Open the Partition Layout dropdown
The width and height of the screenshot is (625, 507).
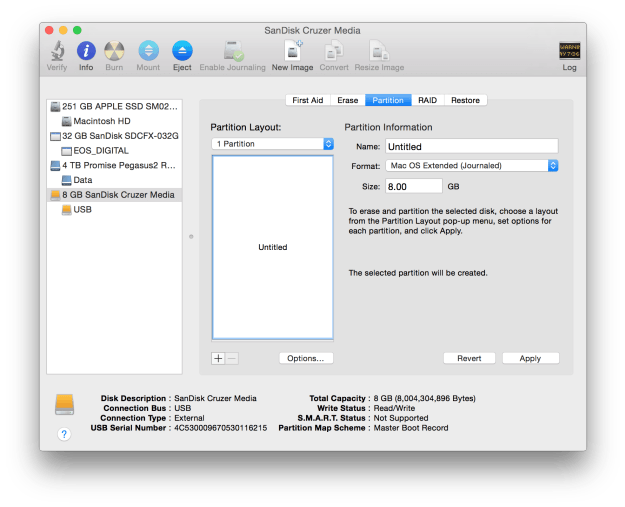click(273, 144)
